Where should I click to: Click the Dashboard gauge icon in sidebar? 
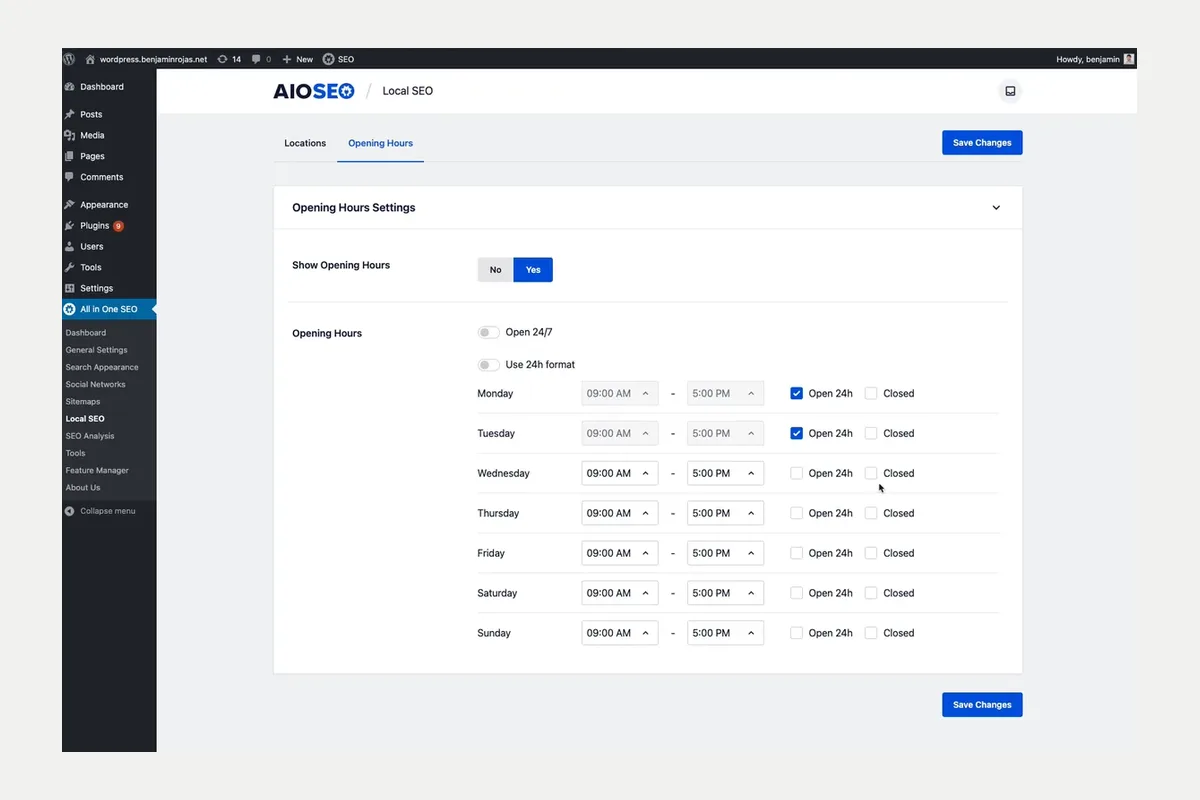pos(69,87)
